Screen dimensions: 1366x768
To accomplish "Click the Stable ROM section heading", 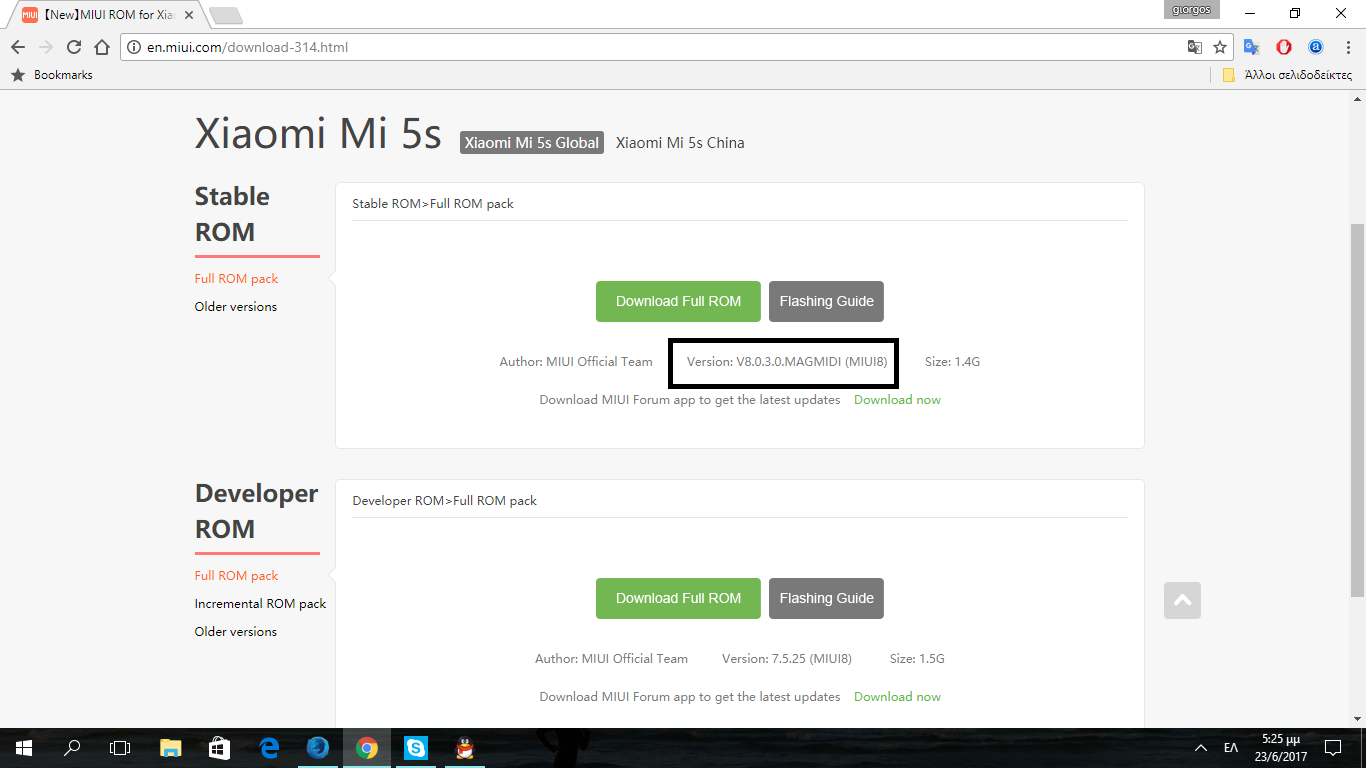I will (x=232, y=214).
